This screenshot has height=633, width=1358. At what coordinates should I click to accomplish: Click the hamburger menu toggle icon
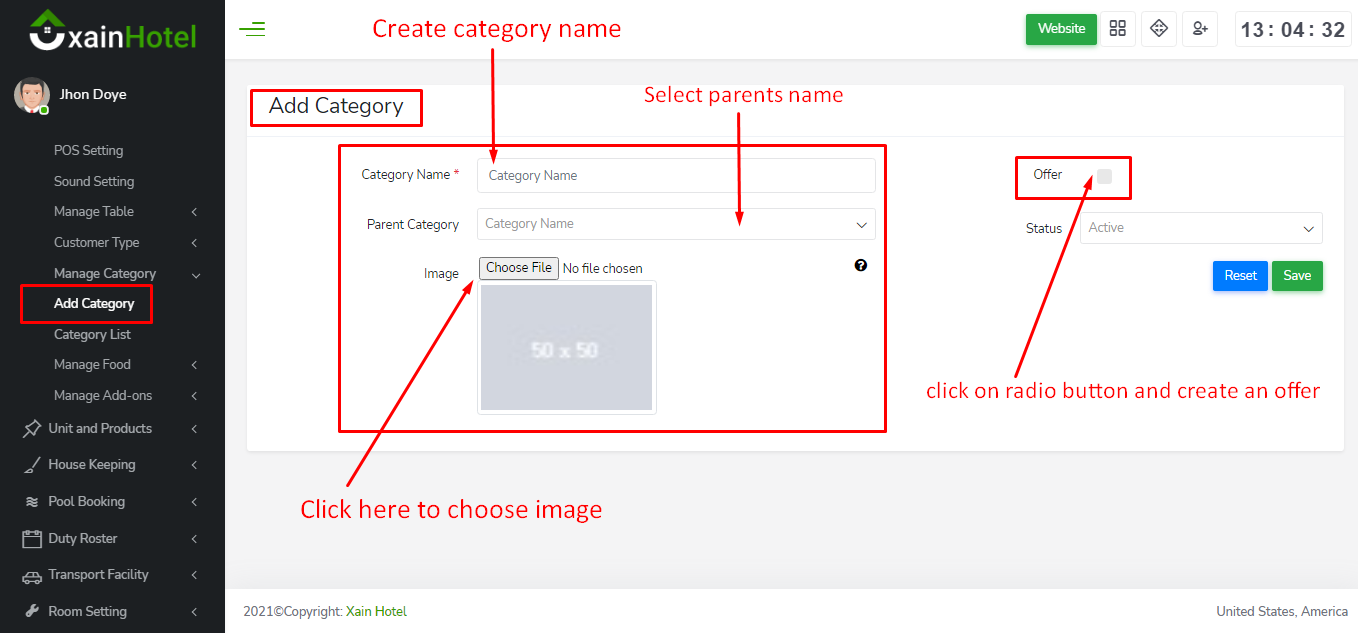252,29
